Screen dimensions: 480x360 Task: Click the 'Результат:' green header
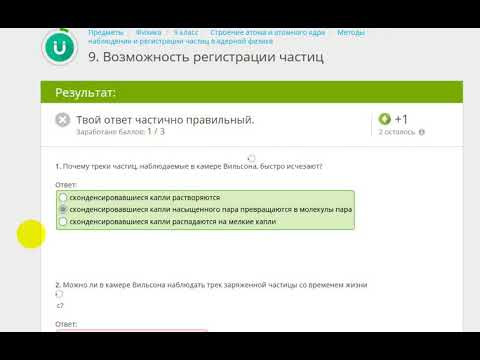pos(252,92)
